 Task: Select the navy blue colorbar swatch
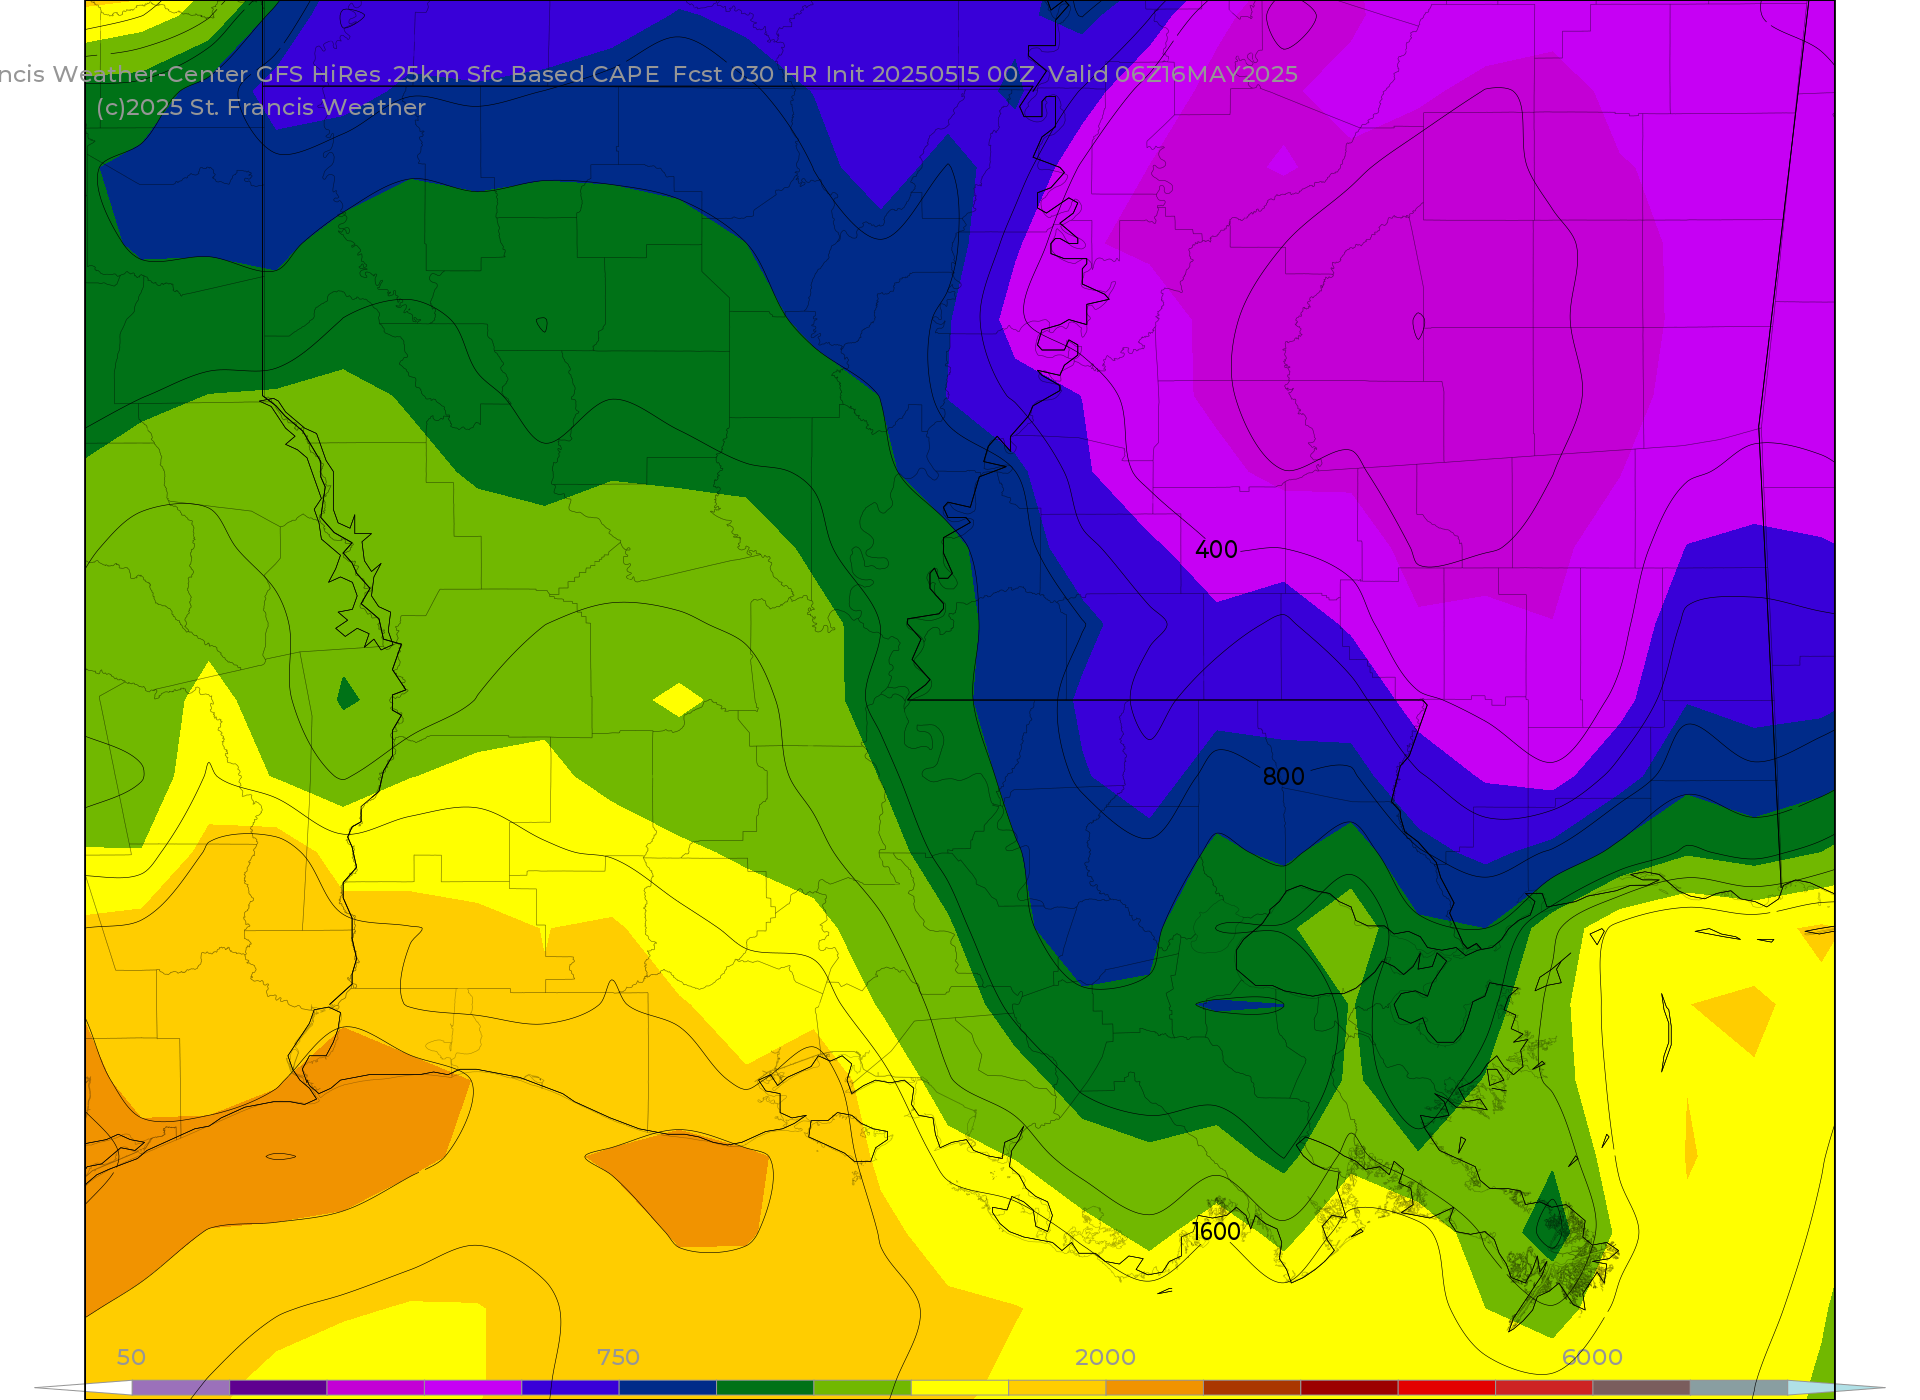click(x=667, y=1387)
